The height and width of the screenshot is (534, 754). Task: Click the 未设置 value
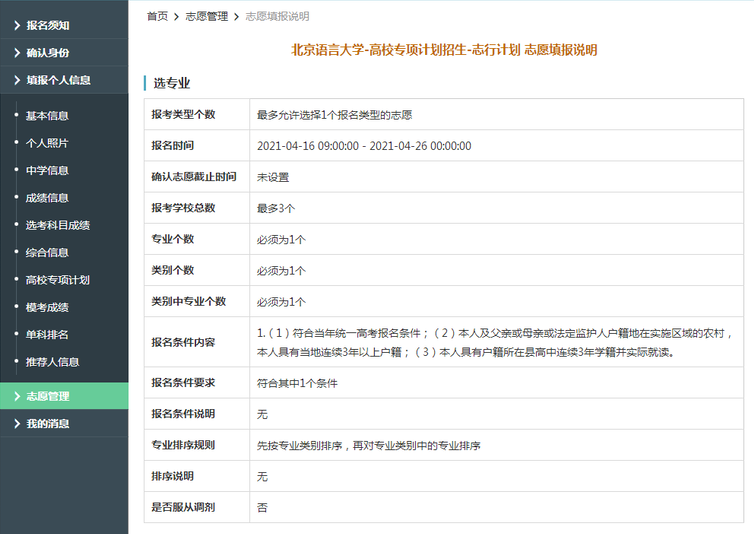click(x=273, y=178)
